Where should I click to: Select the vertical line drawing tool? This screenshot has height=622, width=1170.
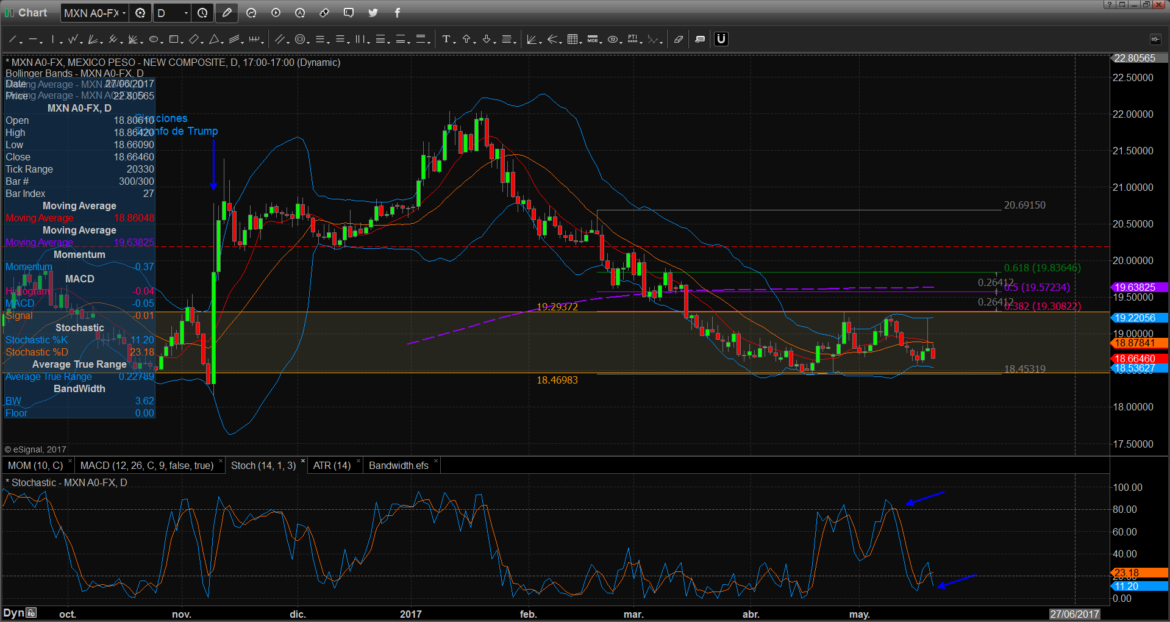click(52, 39)
